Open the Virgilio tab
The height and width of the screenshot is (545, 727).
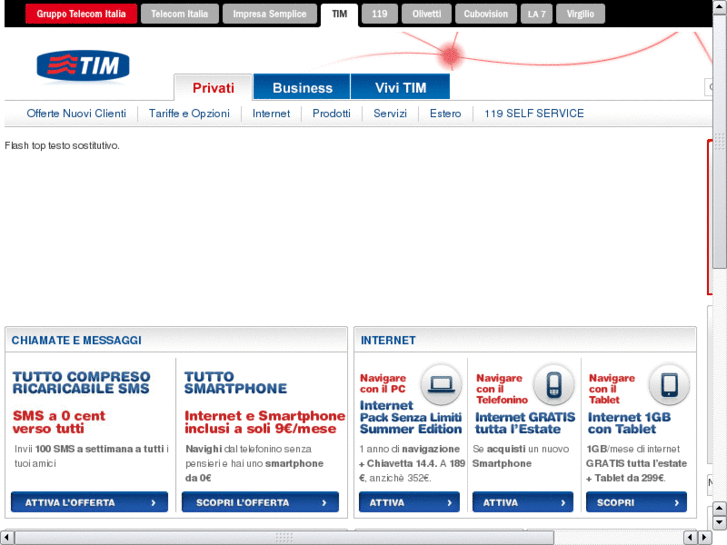point(580,14)
